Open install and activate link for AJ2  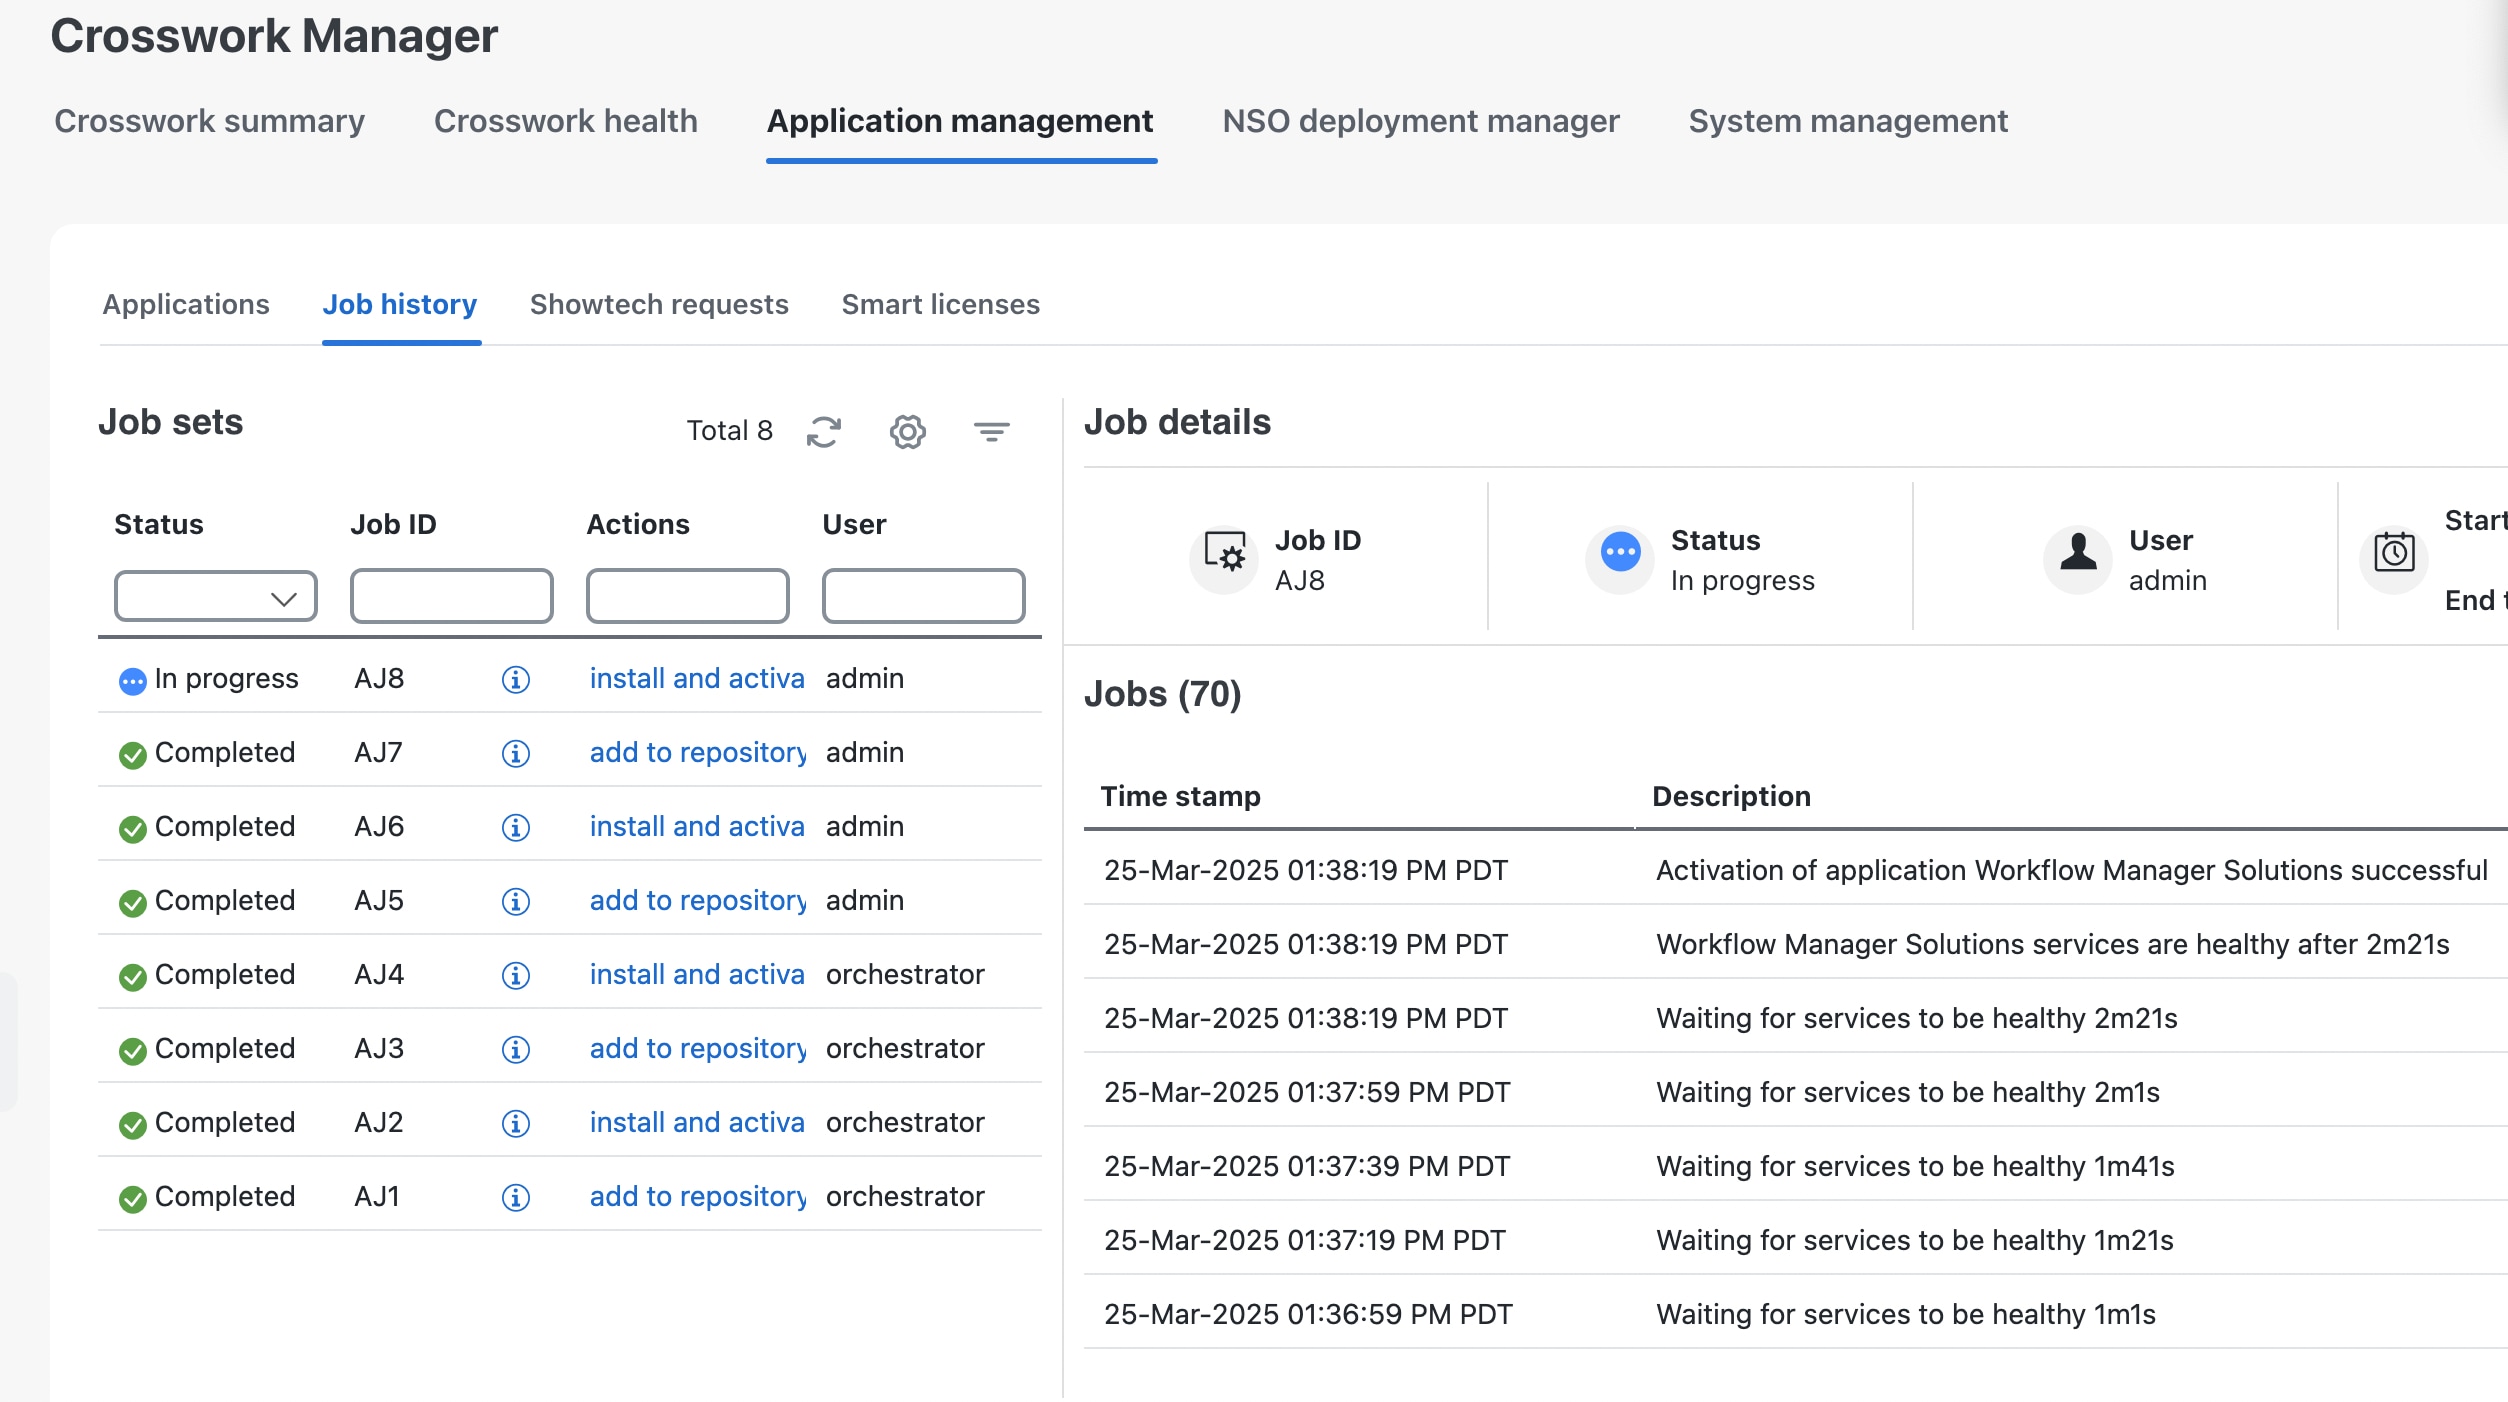(x=697, y=1123)
